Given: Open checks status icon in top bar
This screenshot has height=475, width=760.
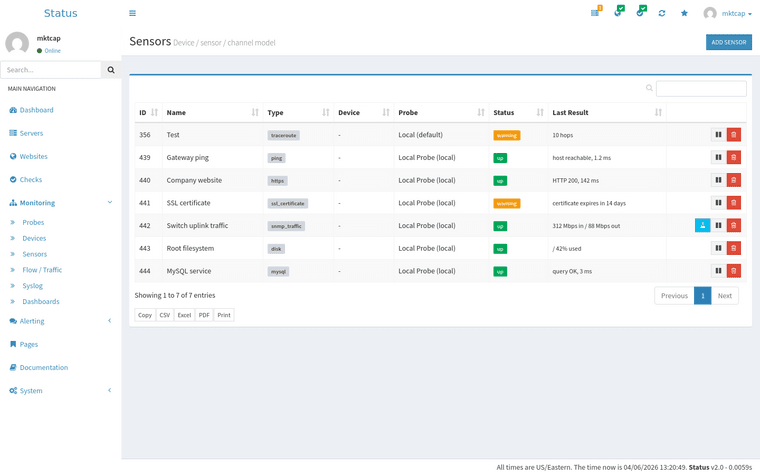Looking at the screenshot, I should pos(641,12).
